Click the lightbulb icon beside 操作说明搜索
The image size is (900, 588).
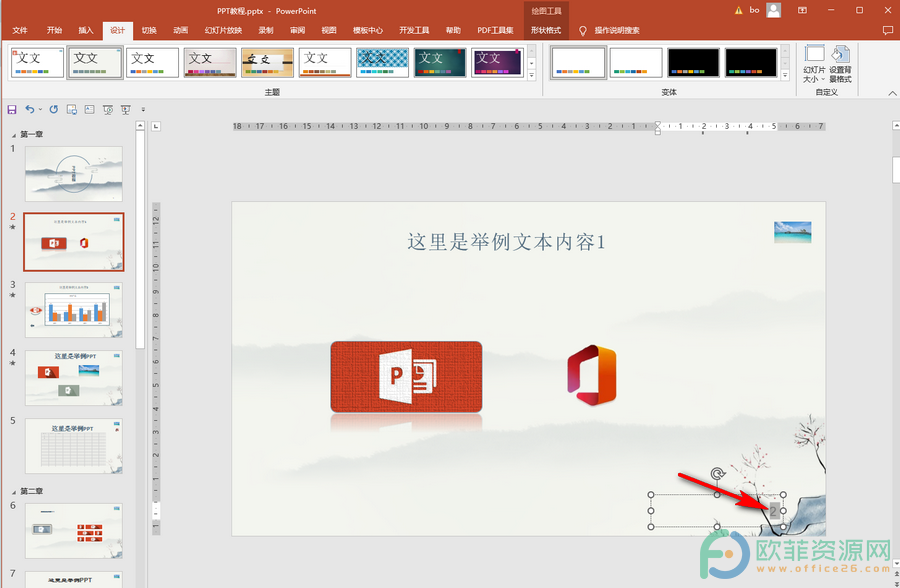(583, 30)
